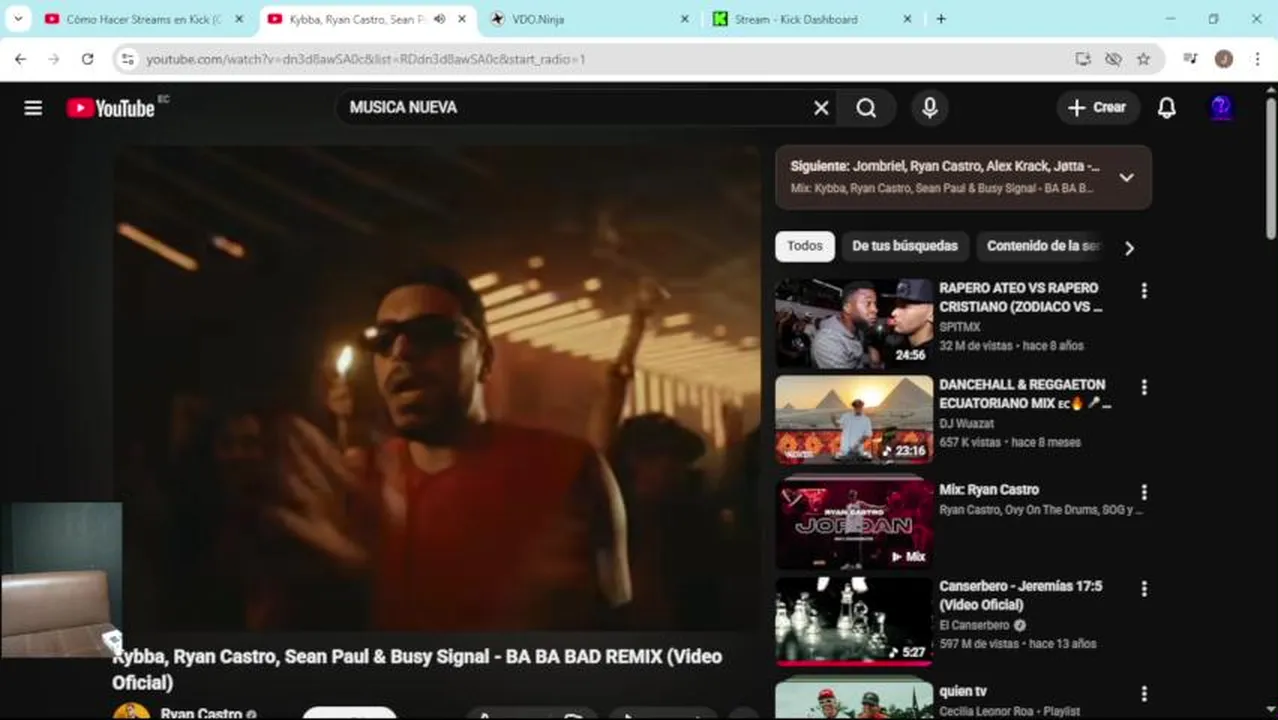Open the pyramids DJ mix thumbnail 23:16

854,420
